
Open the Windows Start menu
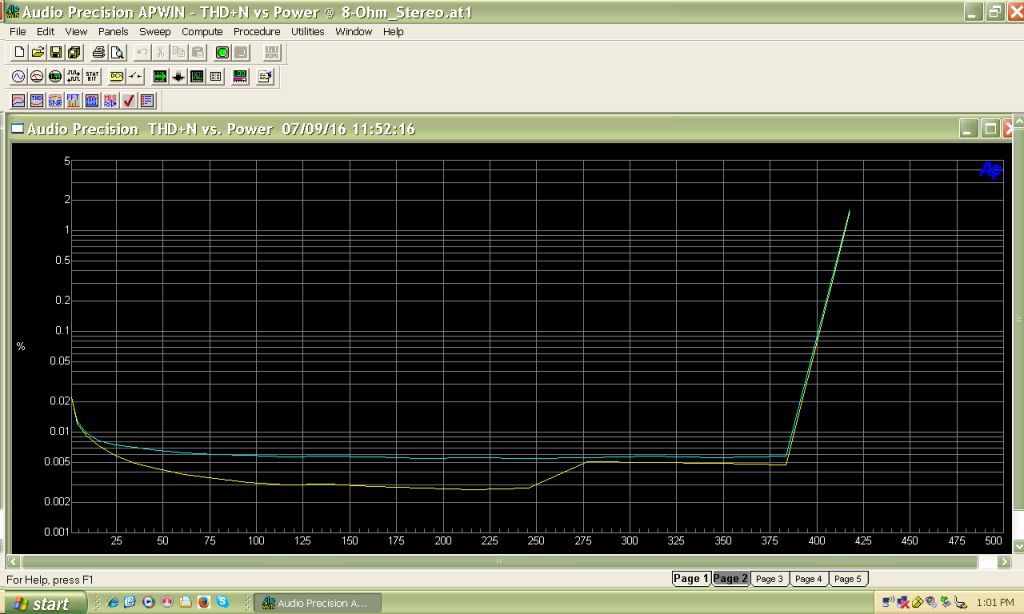43,603
